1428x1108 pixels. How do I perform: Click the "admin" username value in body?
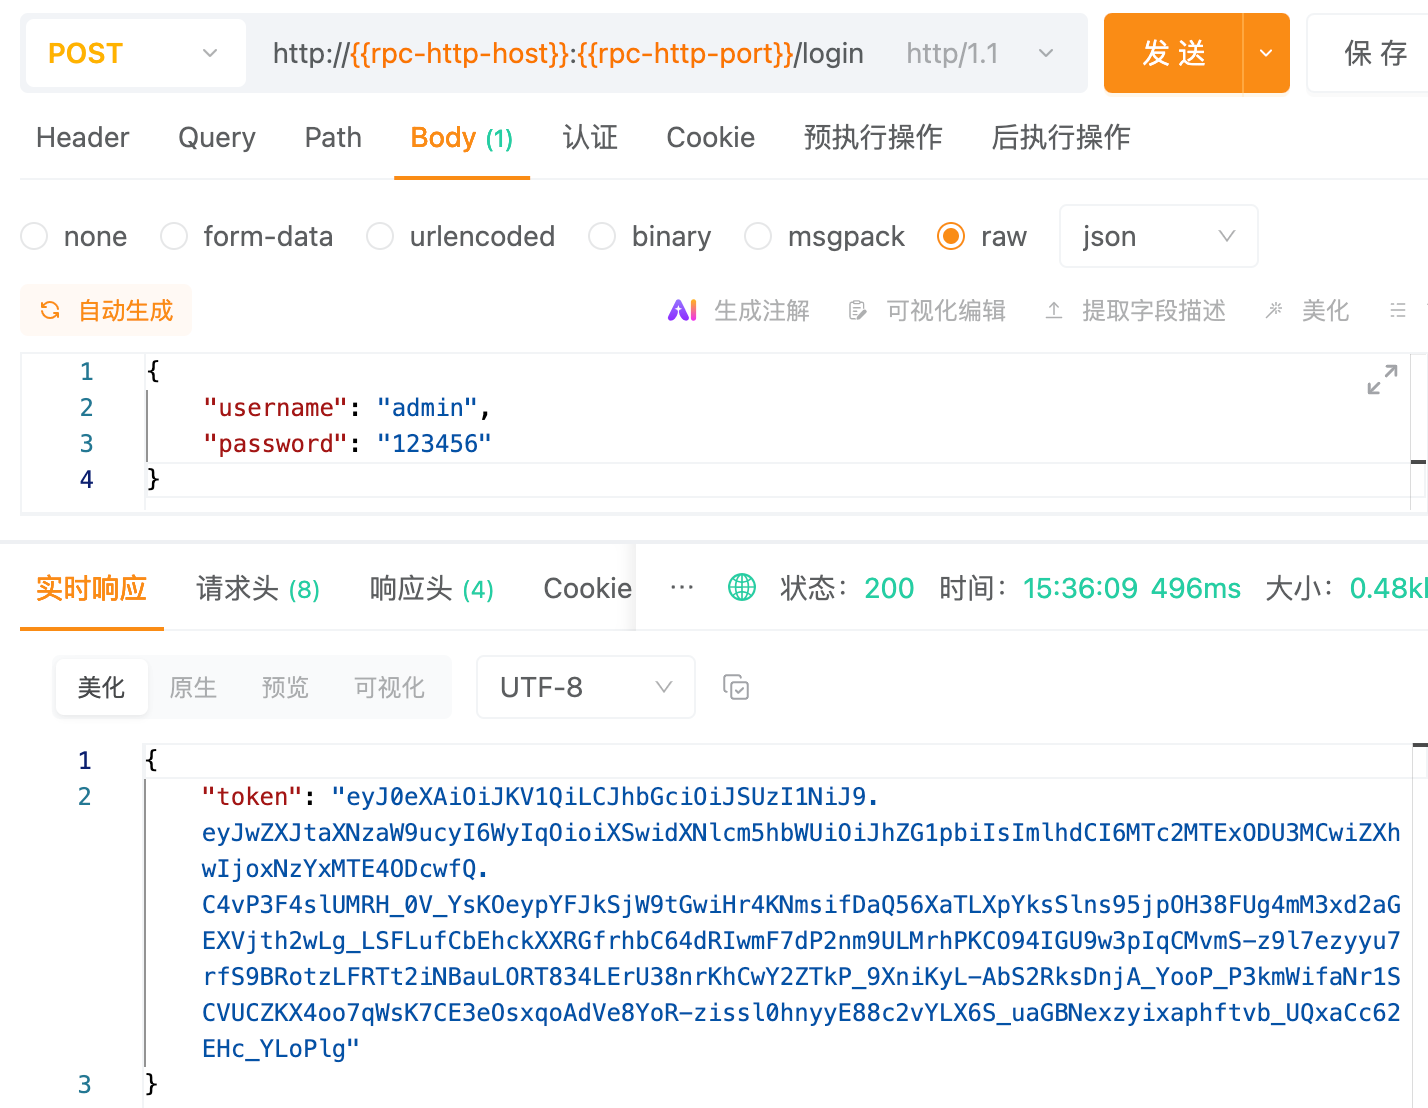point(427,408)
